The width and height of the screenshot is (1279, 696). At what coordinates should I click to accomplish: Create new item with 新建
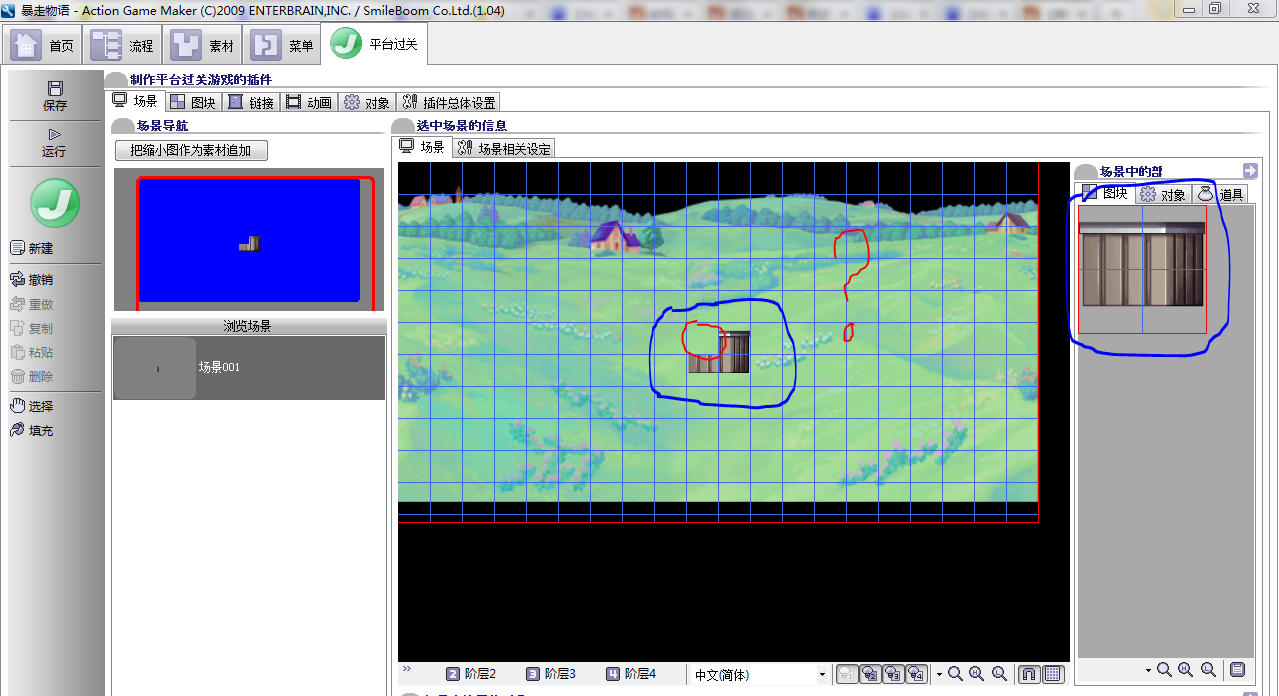point(32,248)
